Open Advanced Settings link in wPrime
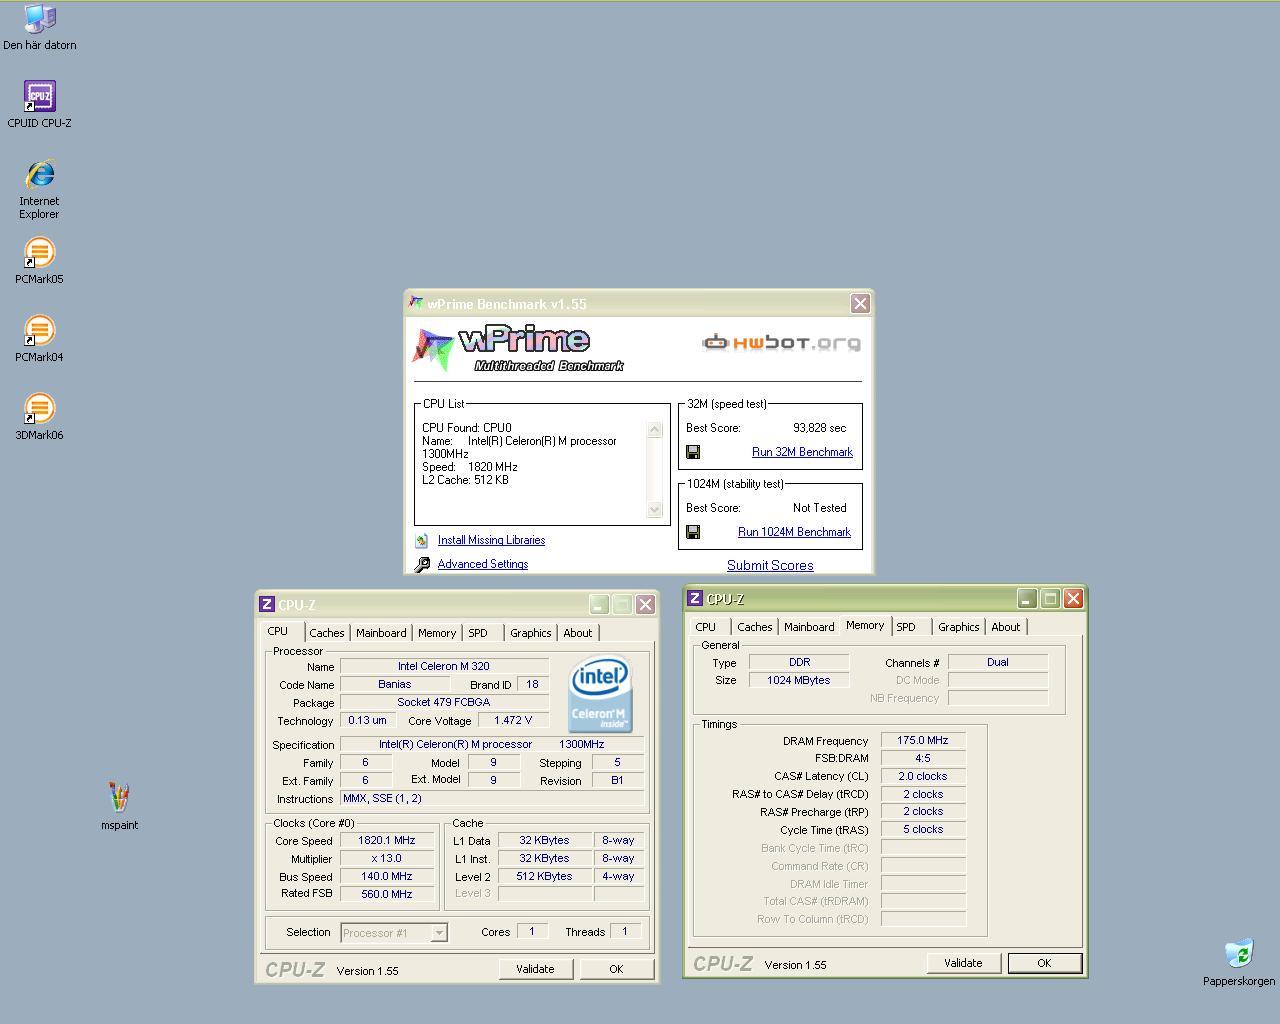Screen dimensions: 1280x1024 pyautogui.click(x=482, y=564)
